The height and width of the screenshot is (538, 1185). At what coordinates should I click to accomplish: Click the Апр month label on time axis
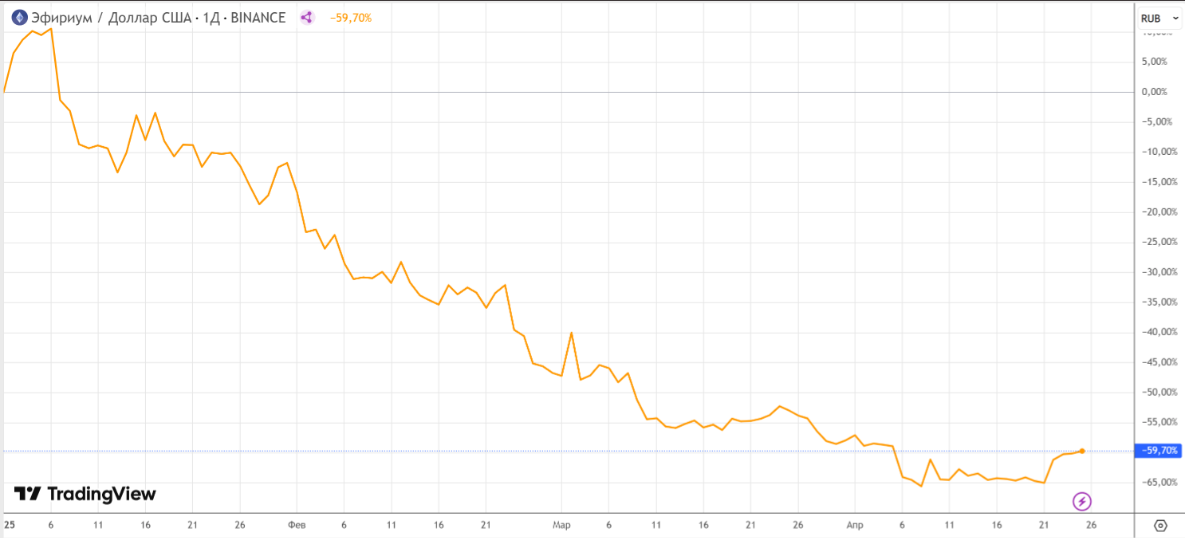[855, 524]
